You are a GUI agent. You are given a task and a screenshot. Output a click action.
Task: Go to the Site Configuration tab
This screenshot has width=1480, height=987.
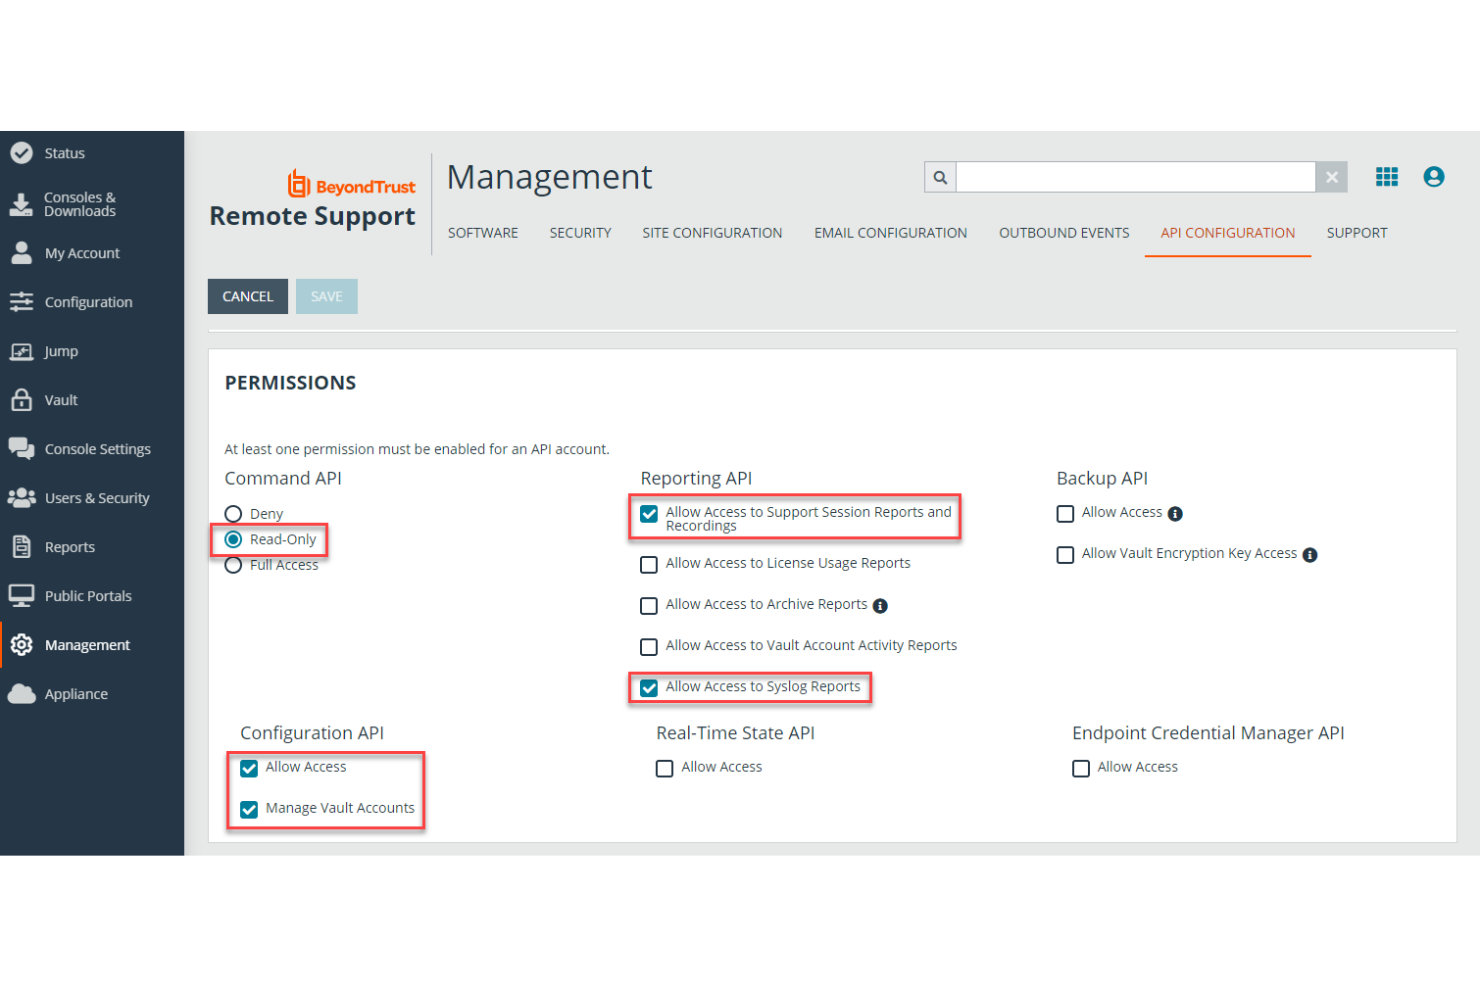[712, 233]
